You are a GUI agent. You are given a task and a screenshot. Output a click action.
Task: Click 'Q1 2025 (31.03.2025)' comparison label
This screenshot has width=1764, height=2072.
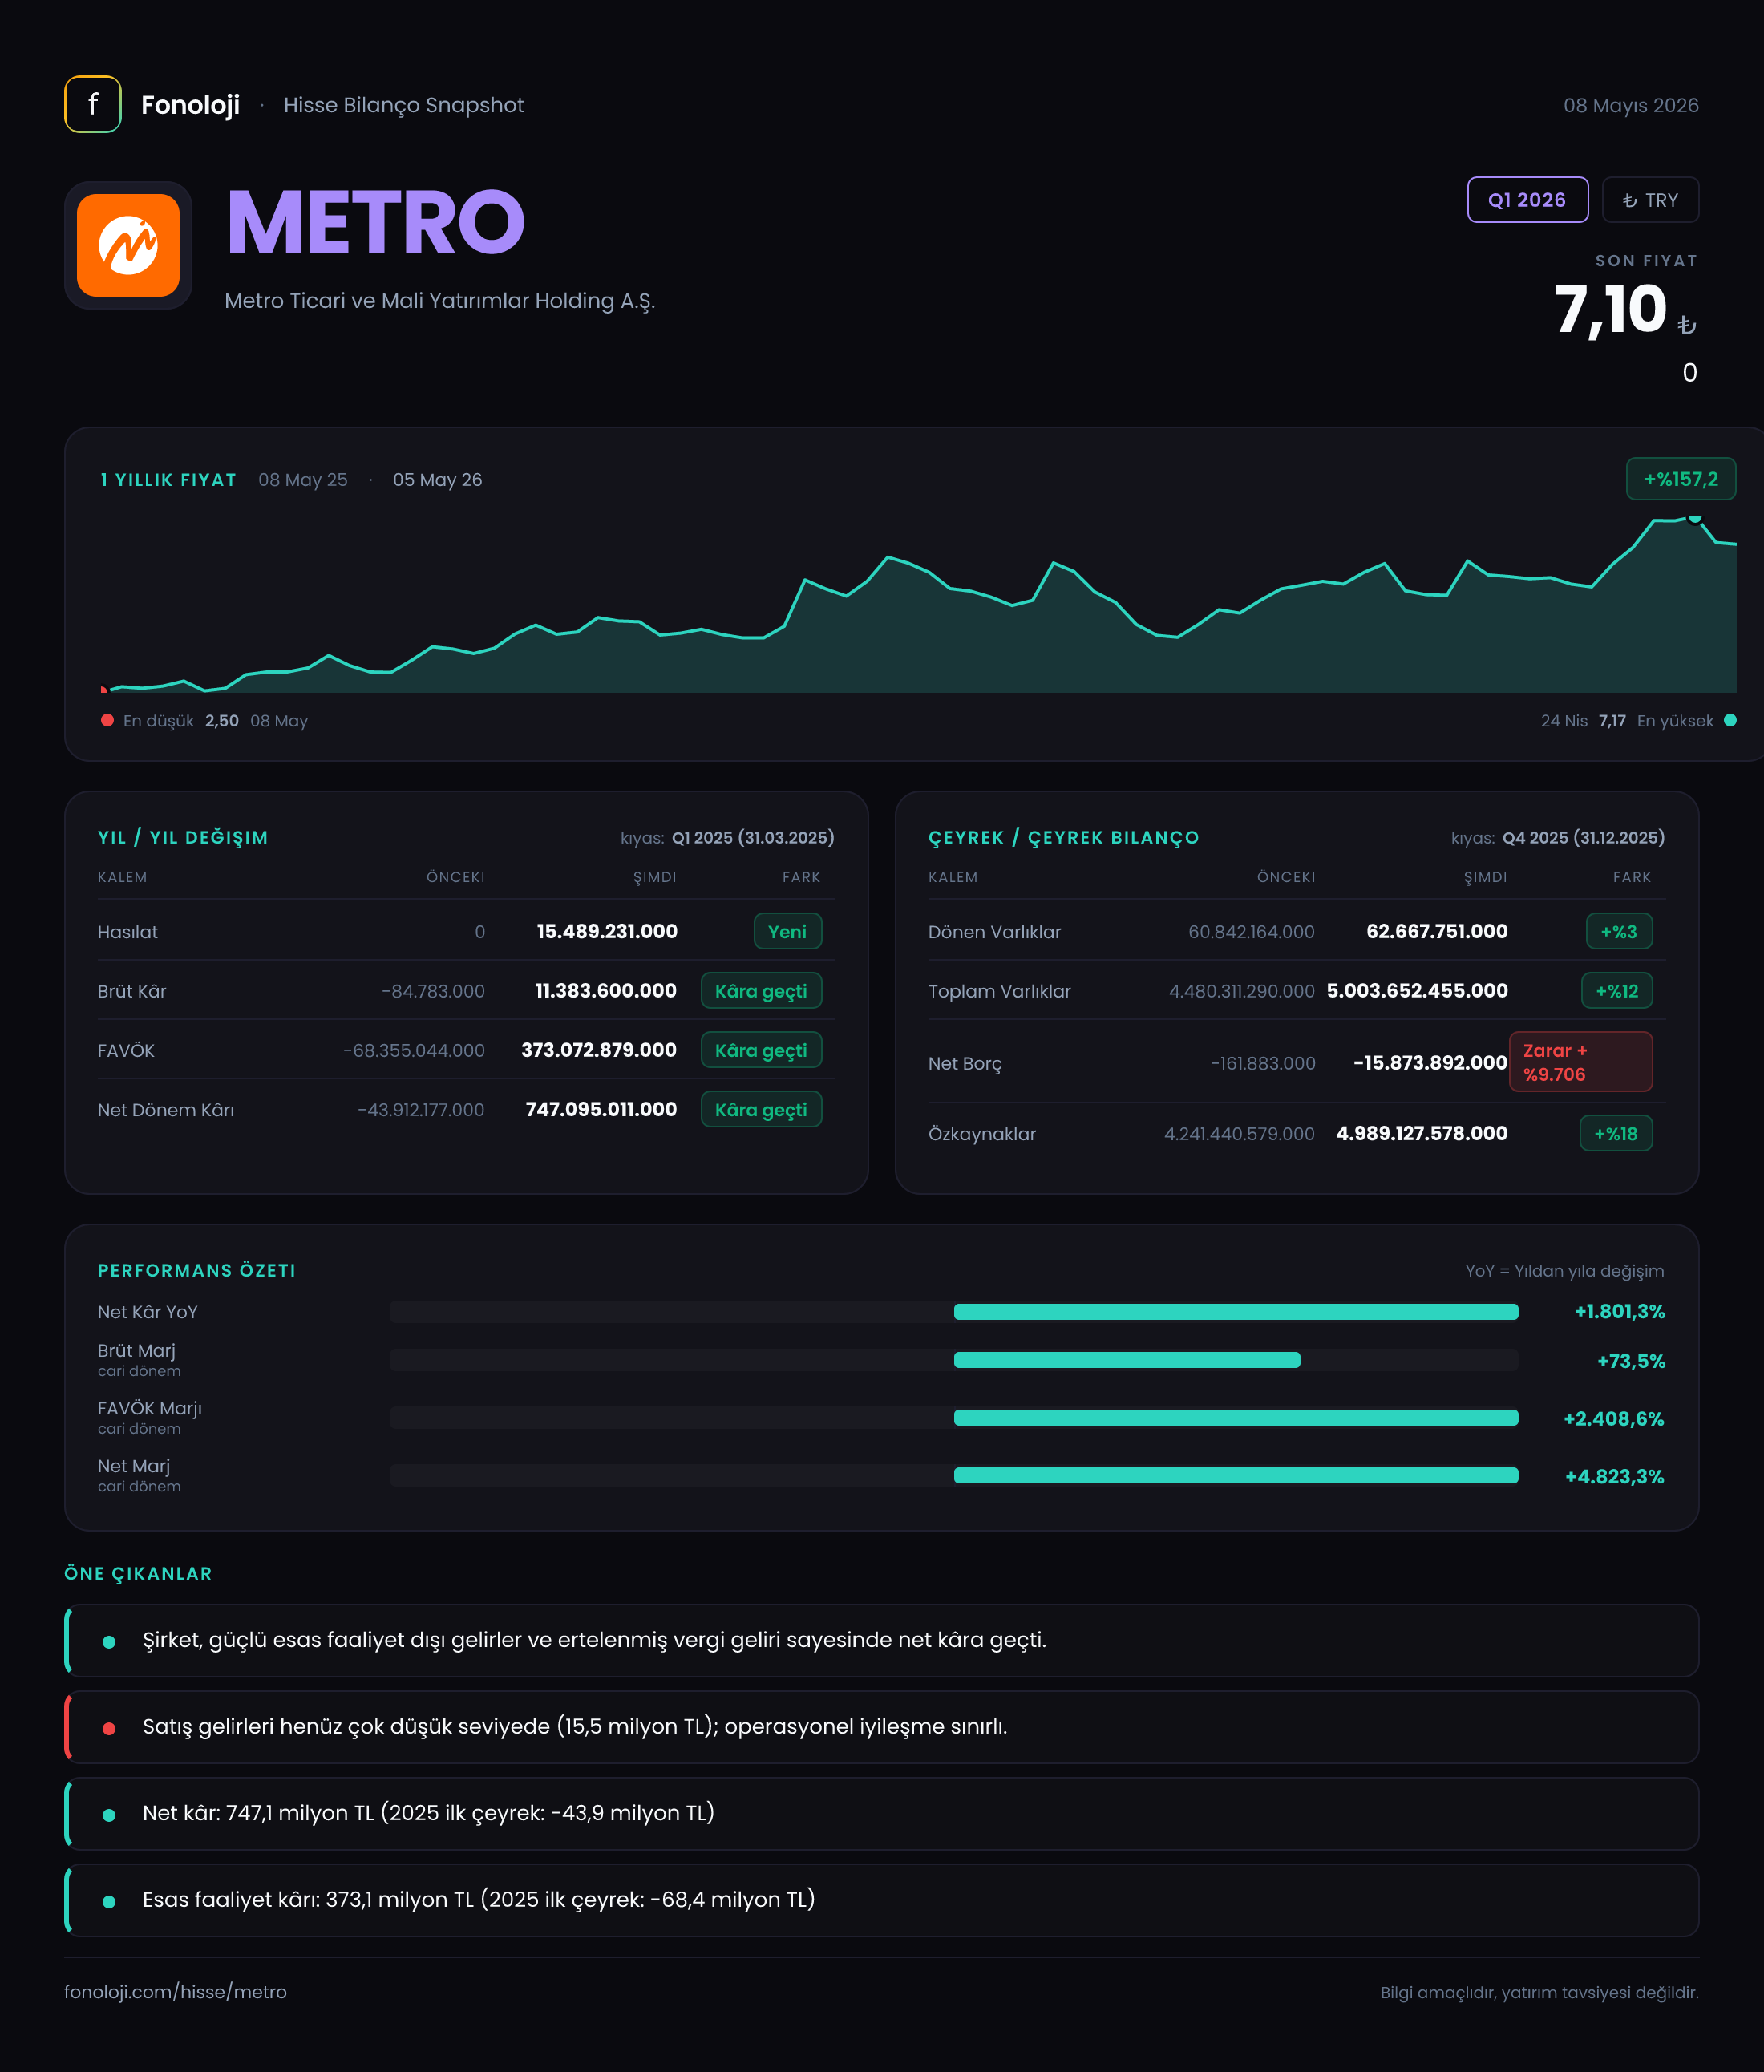click(753, 838)
